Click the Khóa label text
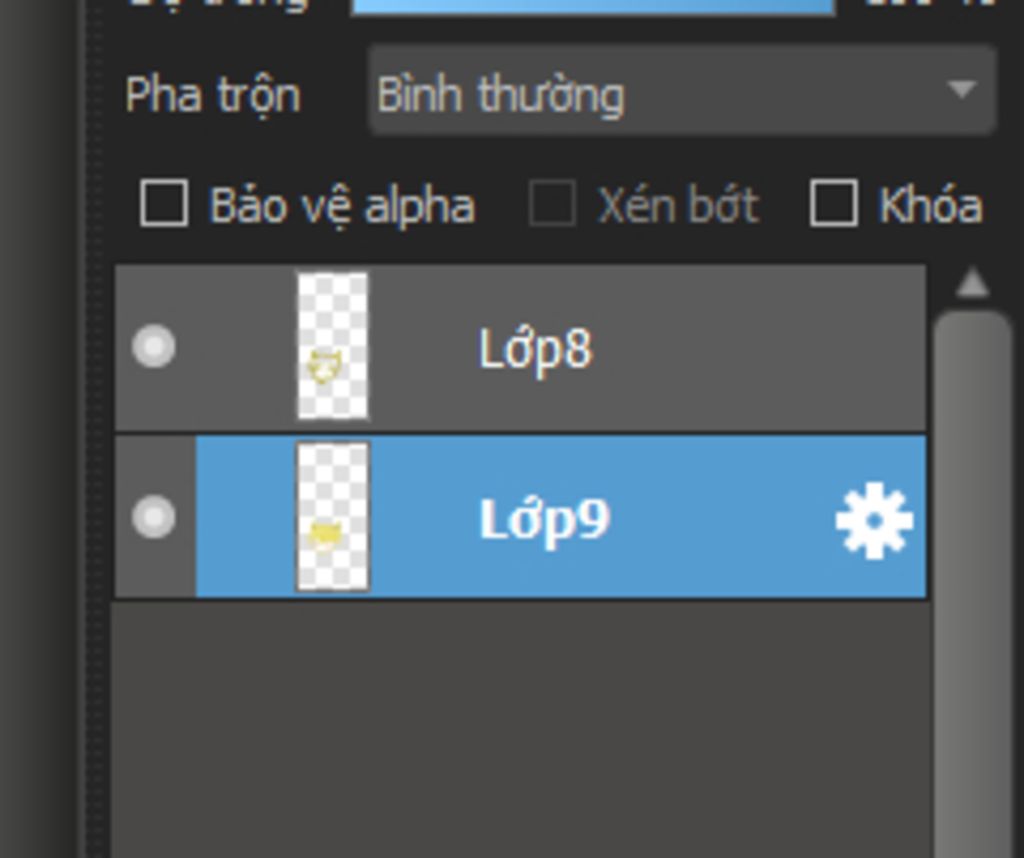This screenshot has height=858, width=1024. coord(931,206)
